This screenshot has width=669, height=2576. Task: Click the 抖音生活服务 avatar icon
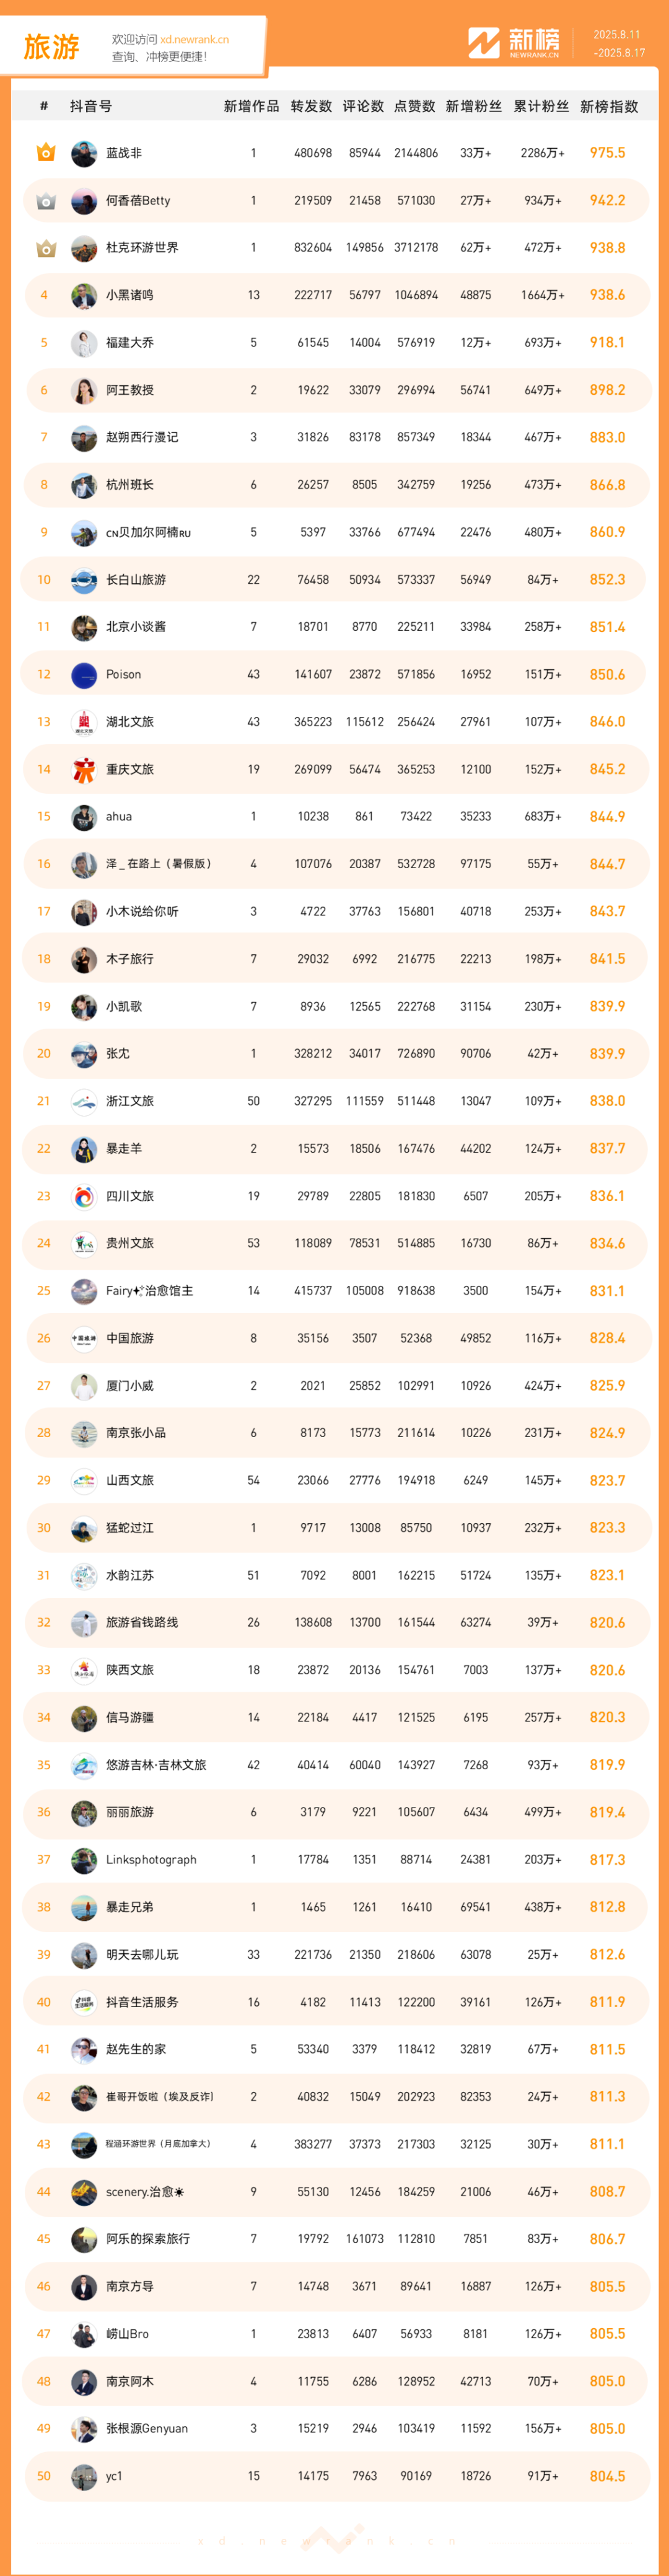tap(84, 2002)
